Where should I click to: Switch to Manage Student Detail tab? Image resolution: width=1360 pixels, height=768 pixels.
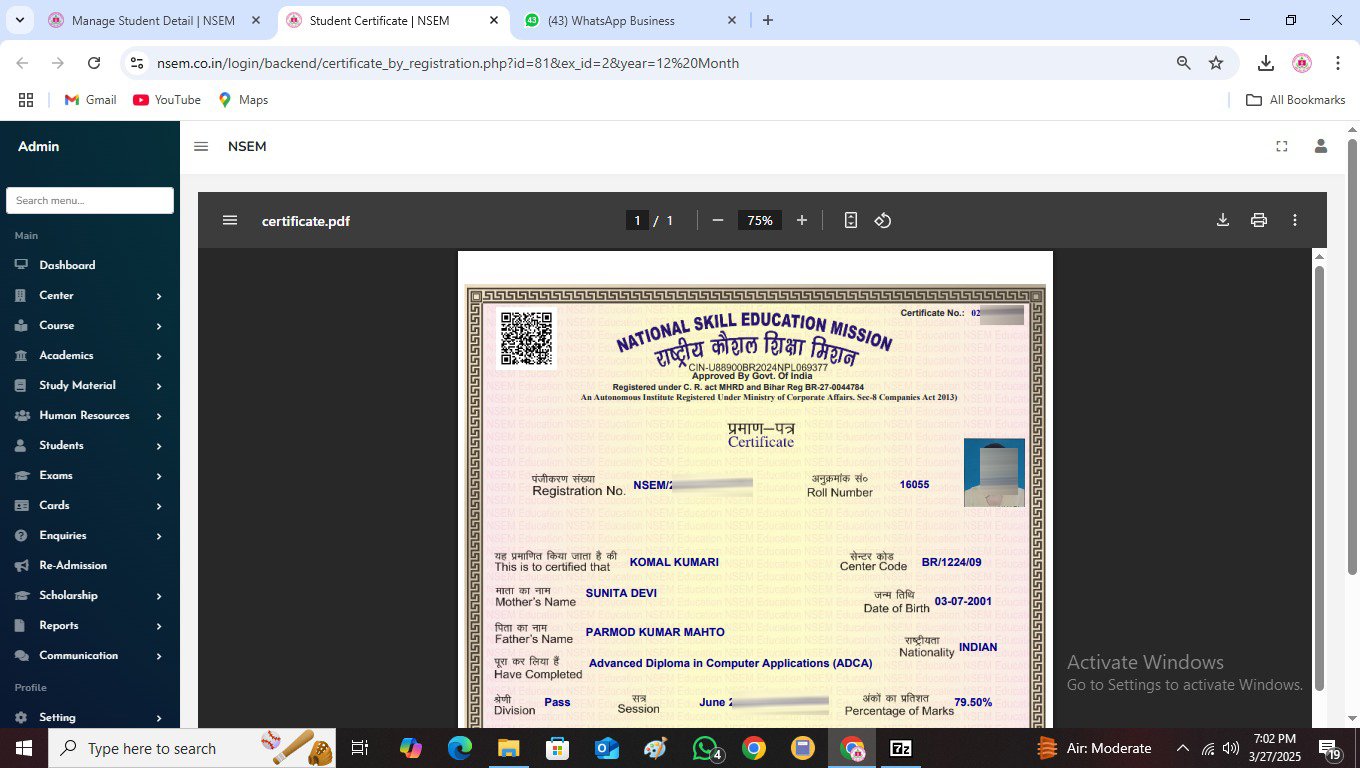click(153, 20)
